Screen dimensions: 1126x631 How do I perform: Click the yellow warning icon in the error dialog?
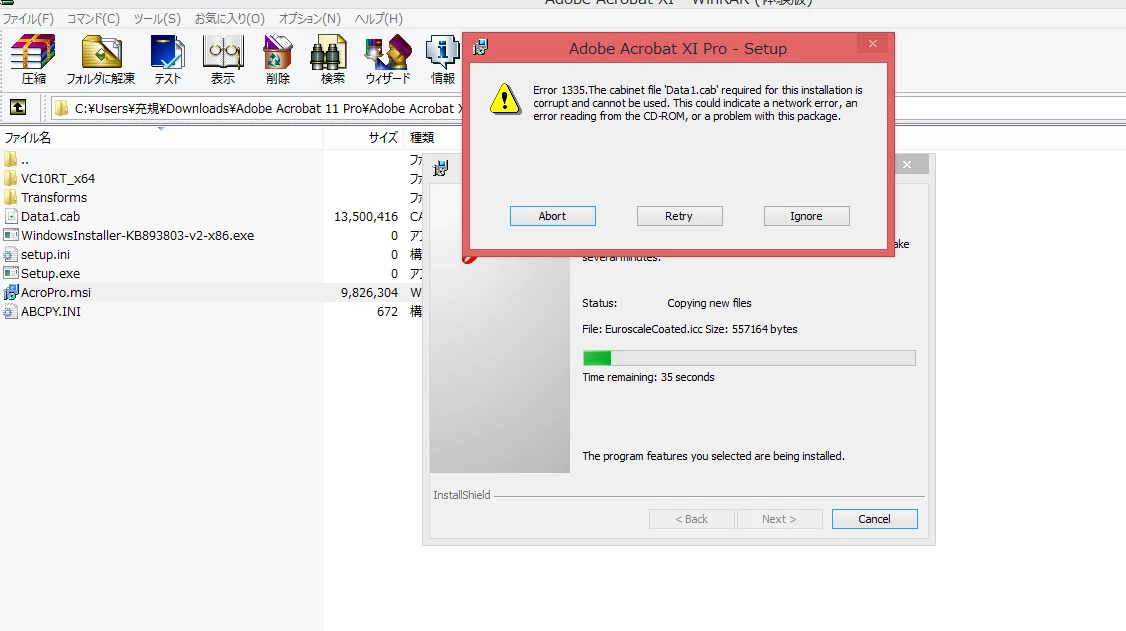pyautogui.click(x=505, y=99)
